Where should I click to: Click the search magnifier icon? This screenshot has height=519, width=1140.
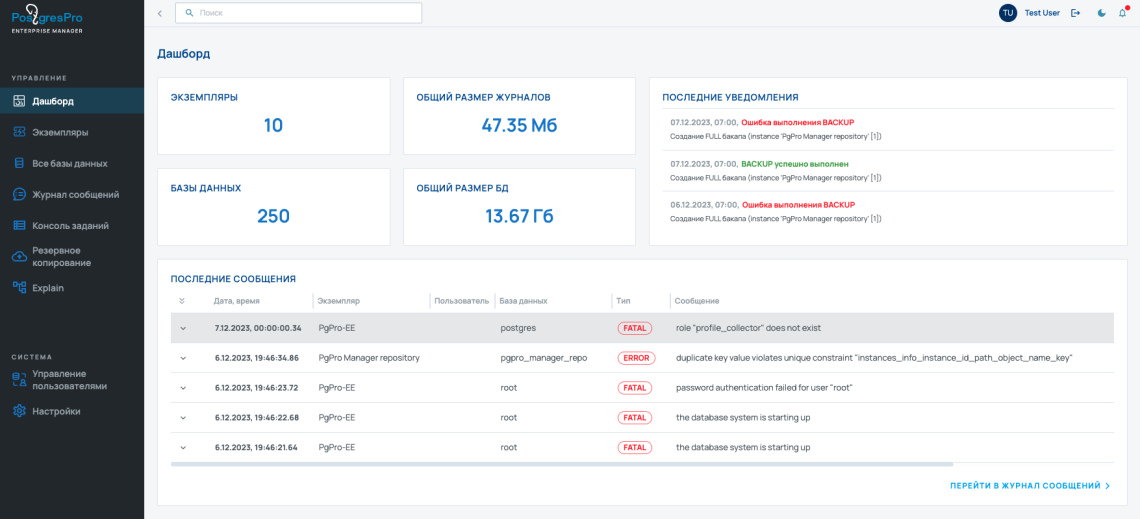coord(189,13)
